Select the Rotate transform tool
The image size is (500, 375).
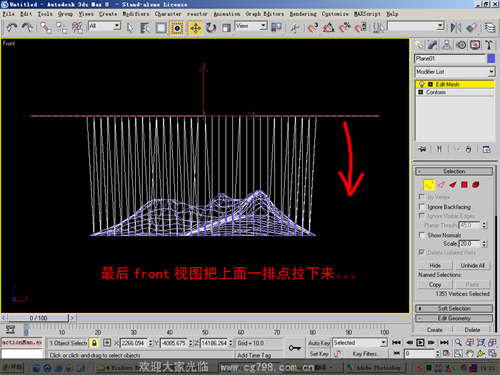tap(211, 28)
